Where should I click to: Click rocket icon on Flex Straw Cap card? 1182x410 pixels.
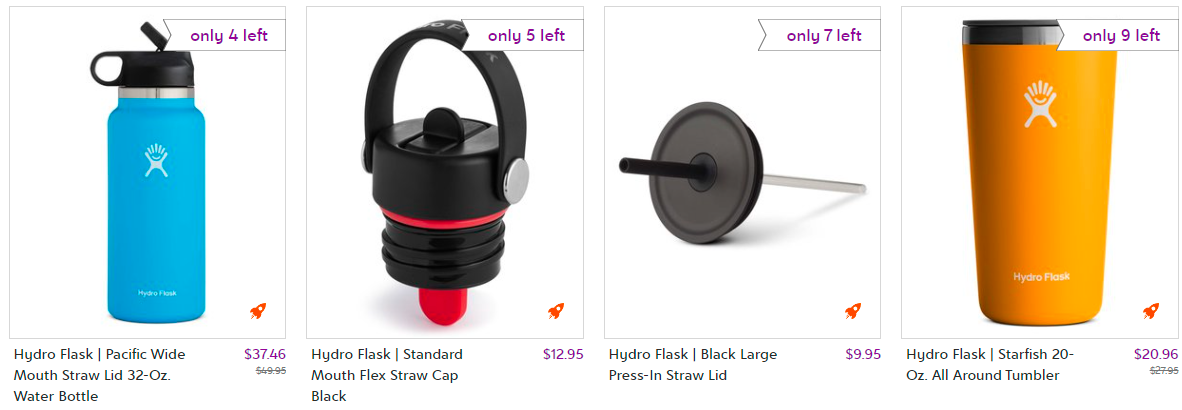tap(556, 311)
